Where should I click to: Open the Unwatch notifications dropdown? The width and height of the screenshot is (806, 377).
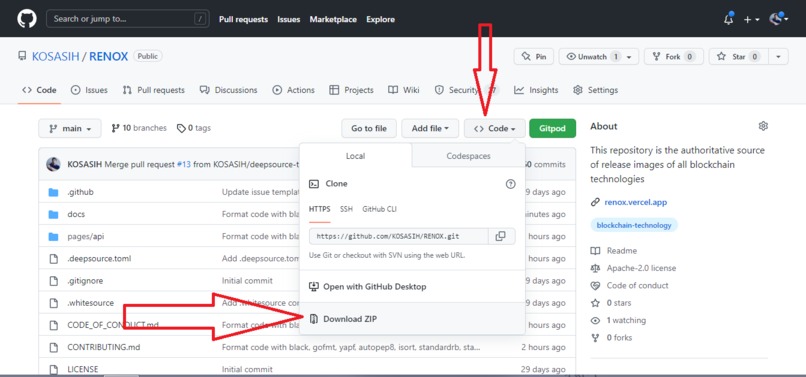pyautogui.click(x=599, y=57)
